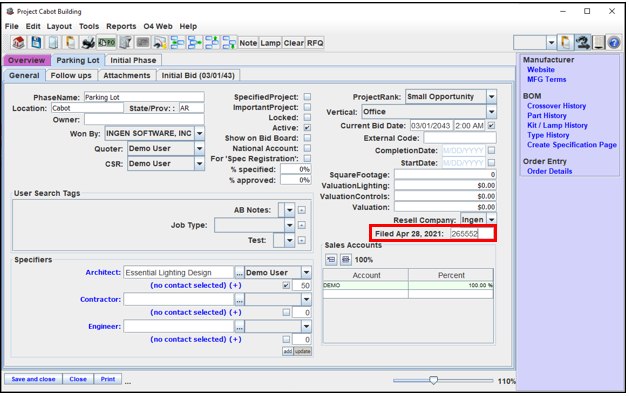
Task: Click the move-down flow diagram icon
Action: tap(229, 43)
